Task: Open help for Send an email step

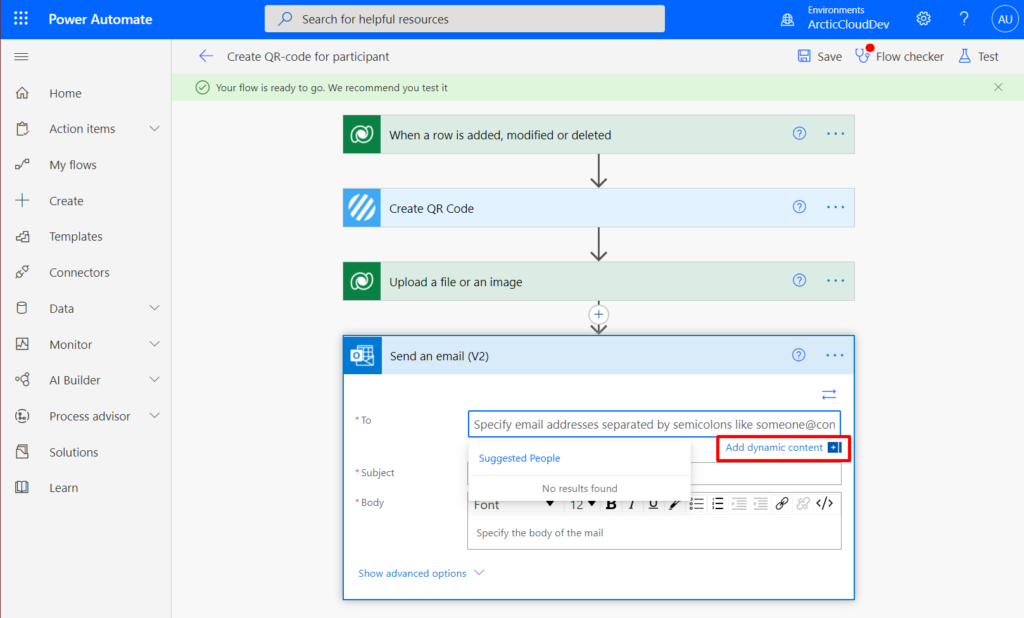Action: [x=798, y=355]
